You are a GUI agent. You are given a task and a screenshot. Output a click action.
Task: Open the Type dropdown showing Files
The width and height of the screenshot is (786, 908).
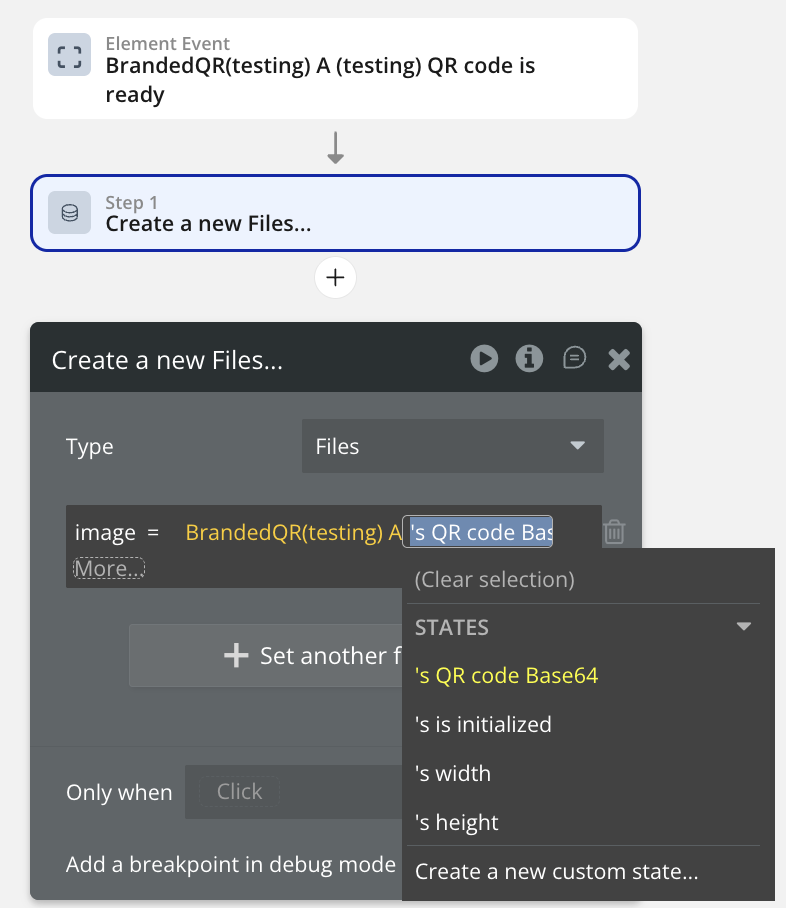(452, 446)
